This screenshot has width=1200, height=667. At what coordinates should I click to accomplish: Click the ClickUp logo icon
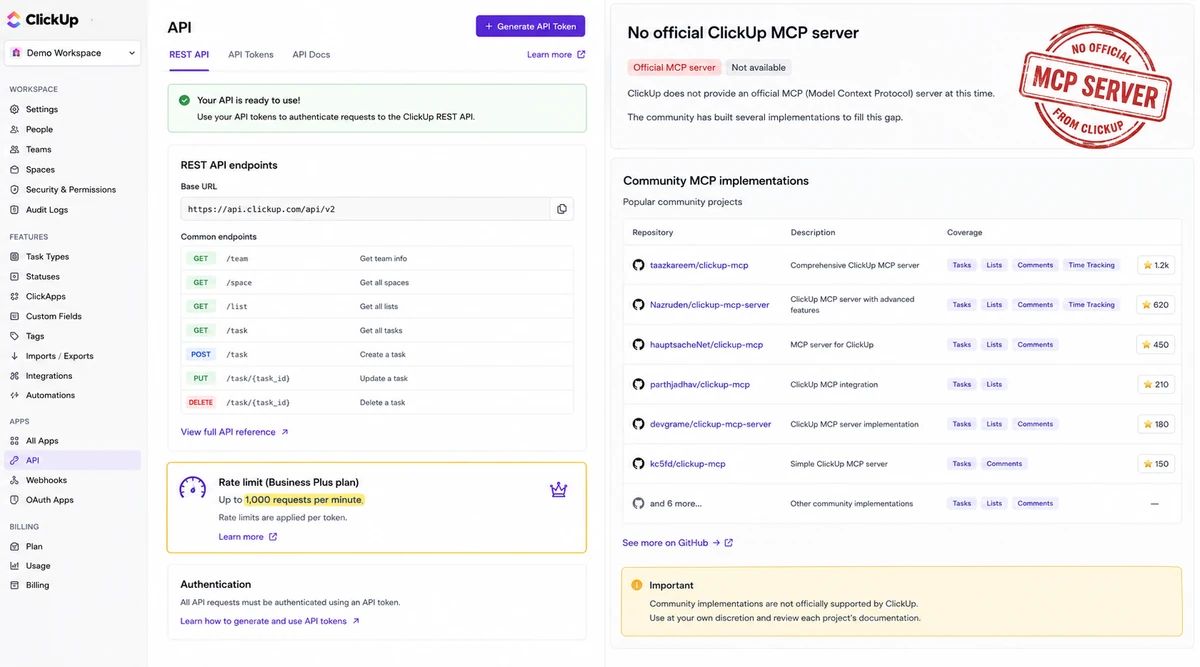(x=14, y=19)
